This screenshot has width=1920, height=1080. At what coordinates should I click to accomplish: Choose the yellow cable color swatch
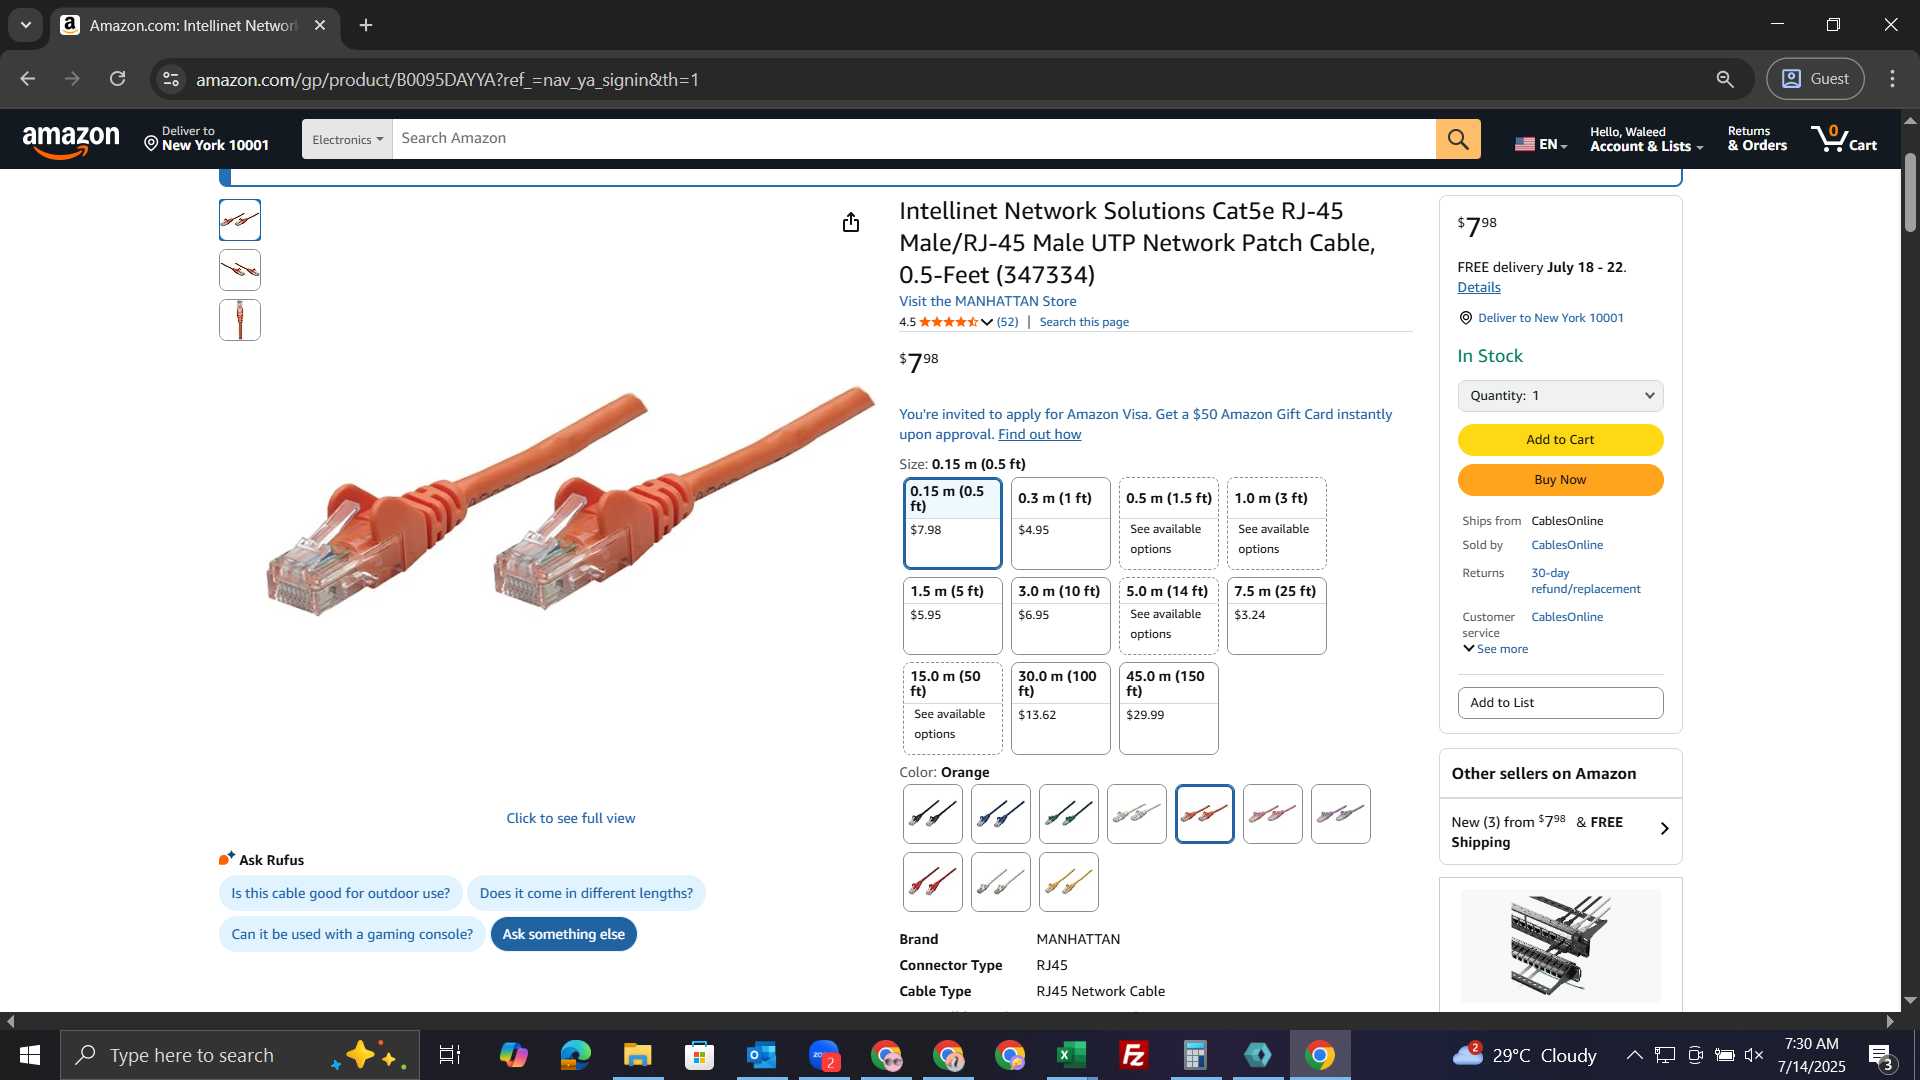(1068, 882)
